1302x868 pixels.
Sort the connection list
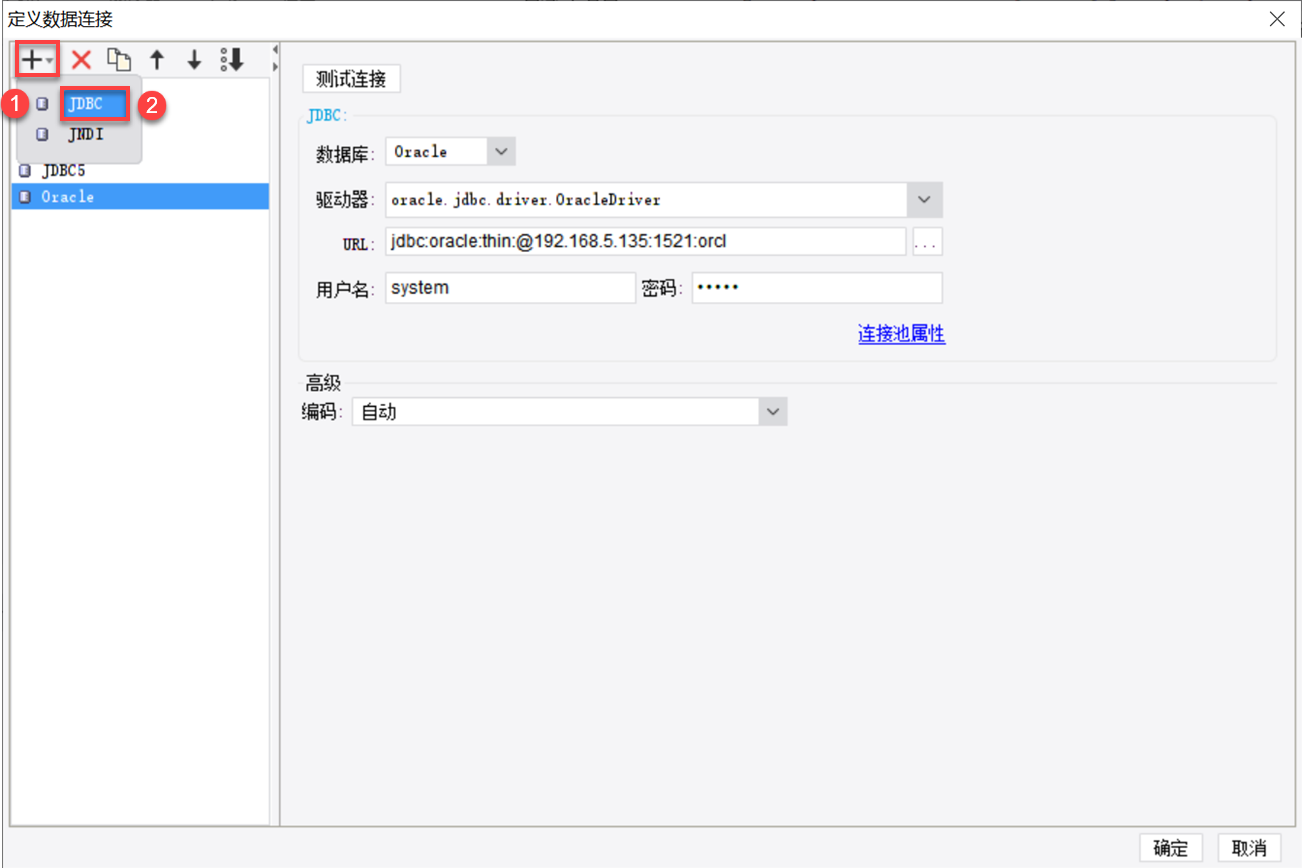232,60
